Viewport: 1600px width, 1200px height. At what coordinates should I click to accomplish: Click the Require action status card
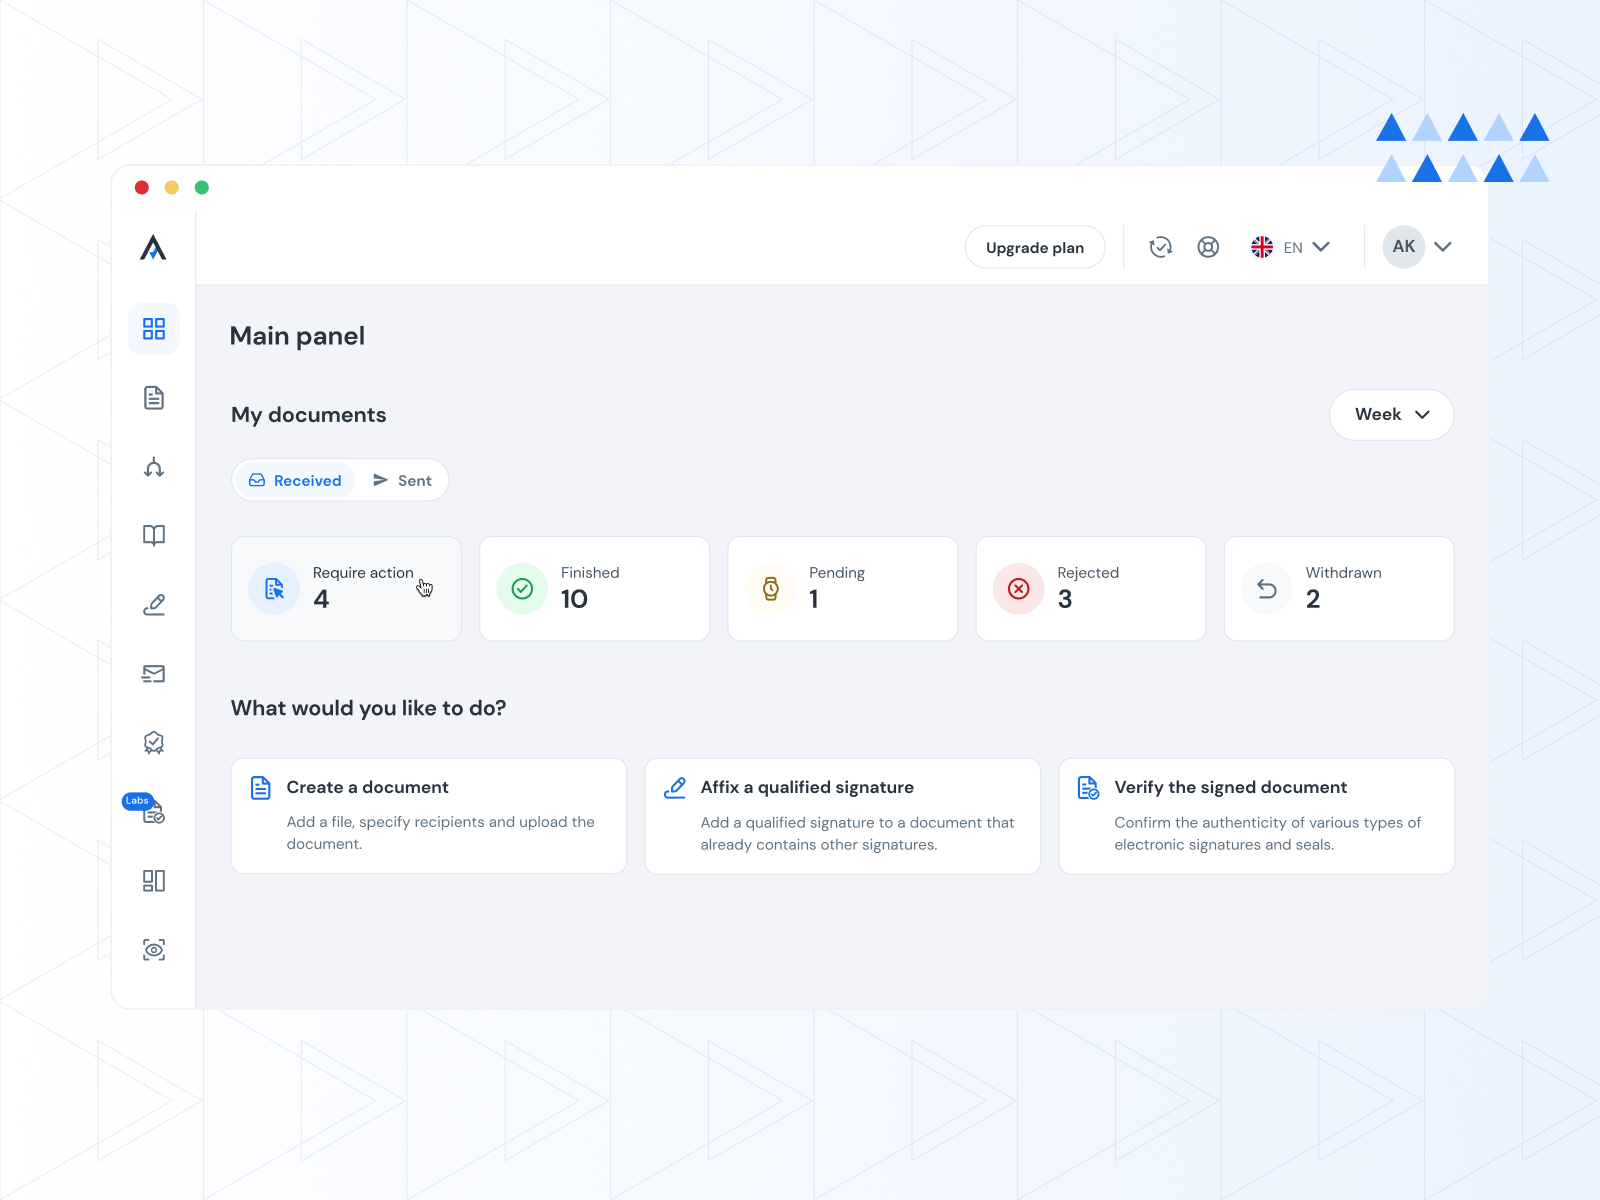(x=346, y=588)
